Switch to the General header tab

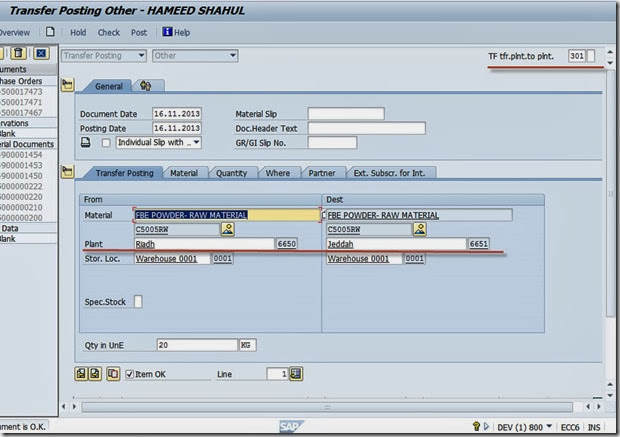tap(109, 86)
